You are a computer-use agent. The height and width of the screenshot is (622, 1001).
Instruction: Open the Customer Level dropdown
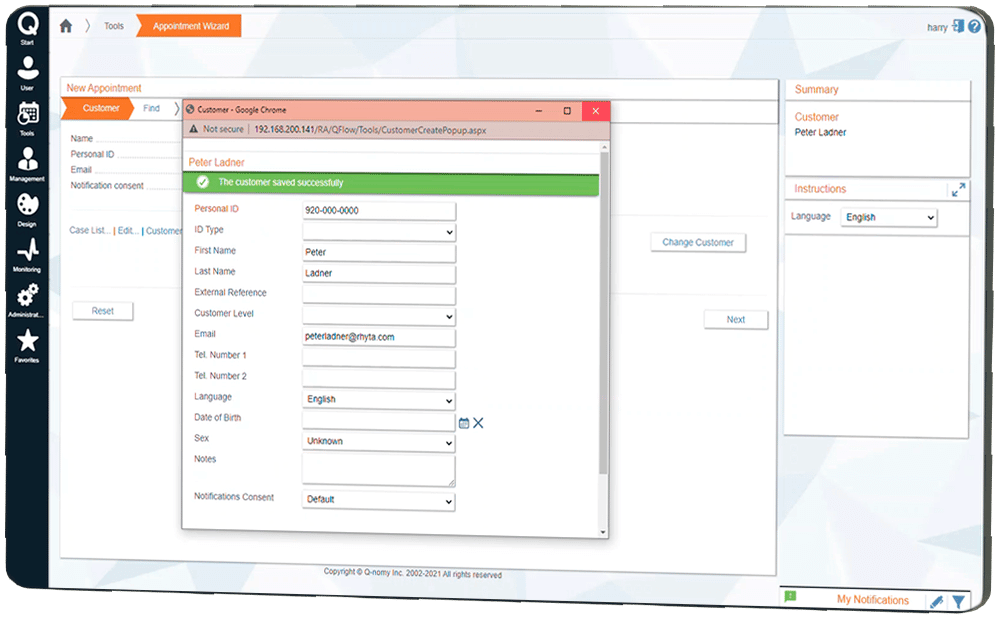379,316
